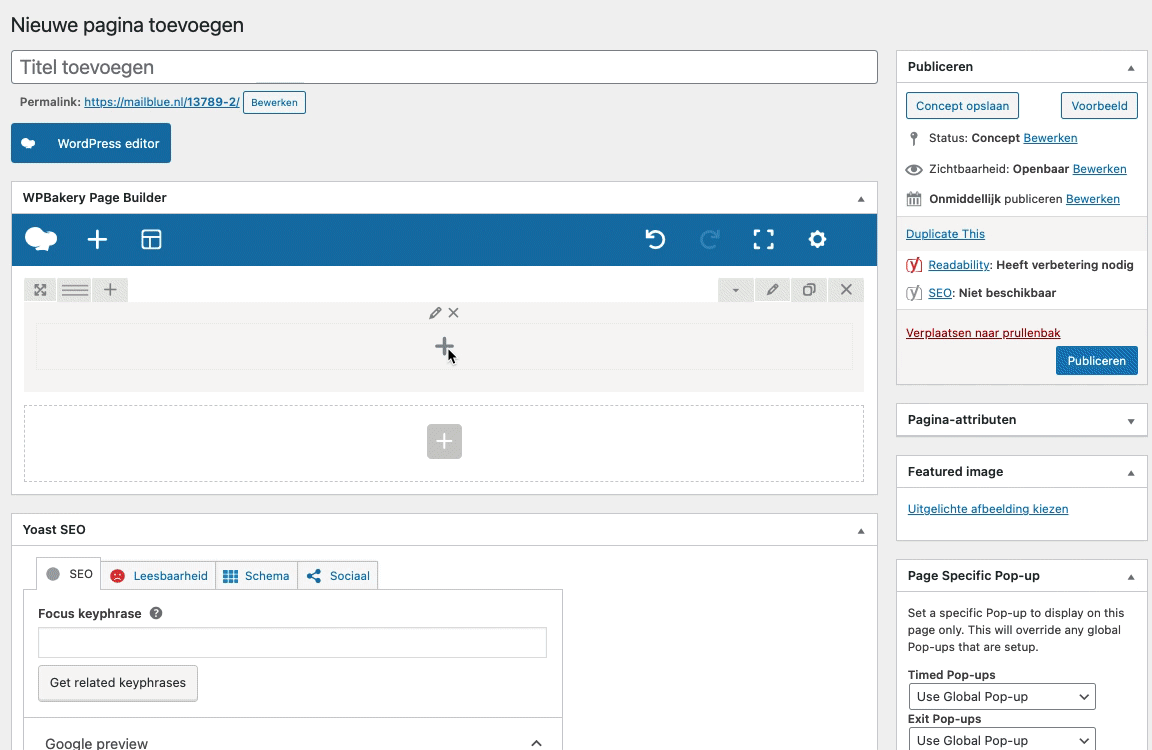Image resolution: width=1152 pixels, height=750 pixels.
Task: Click the Concept opslaan button
Action: point(962,106)
